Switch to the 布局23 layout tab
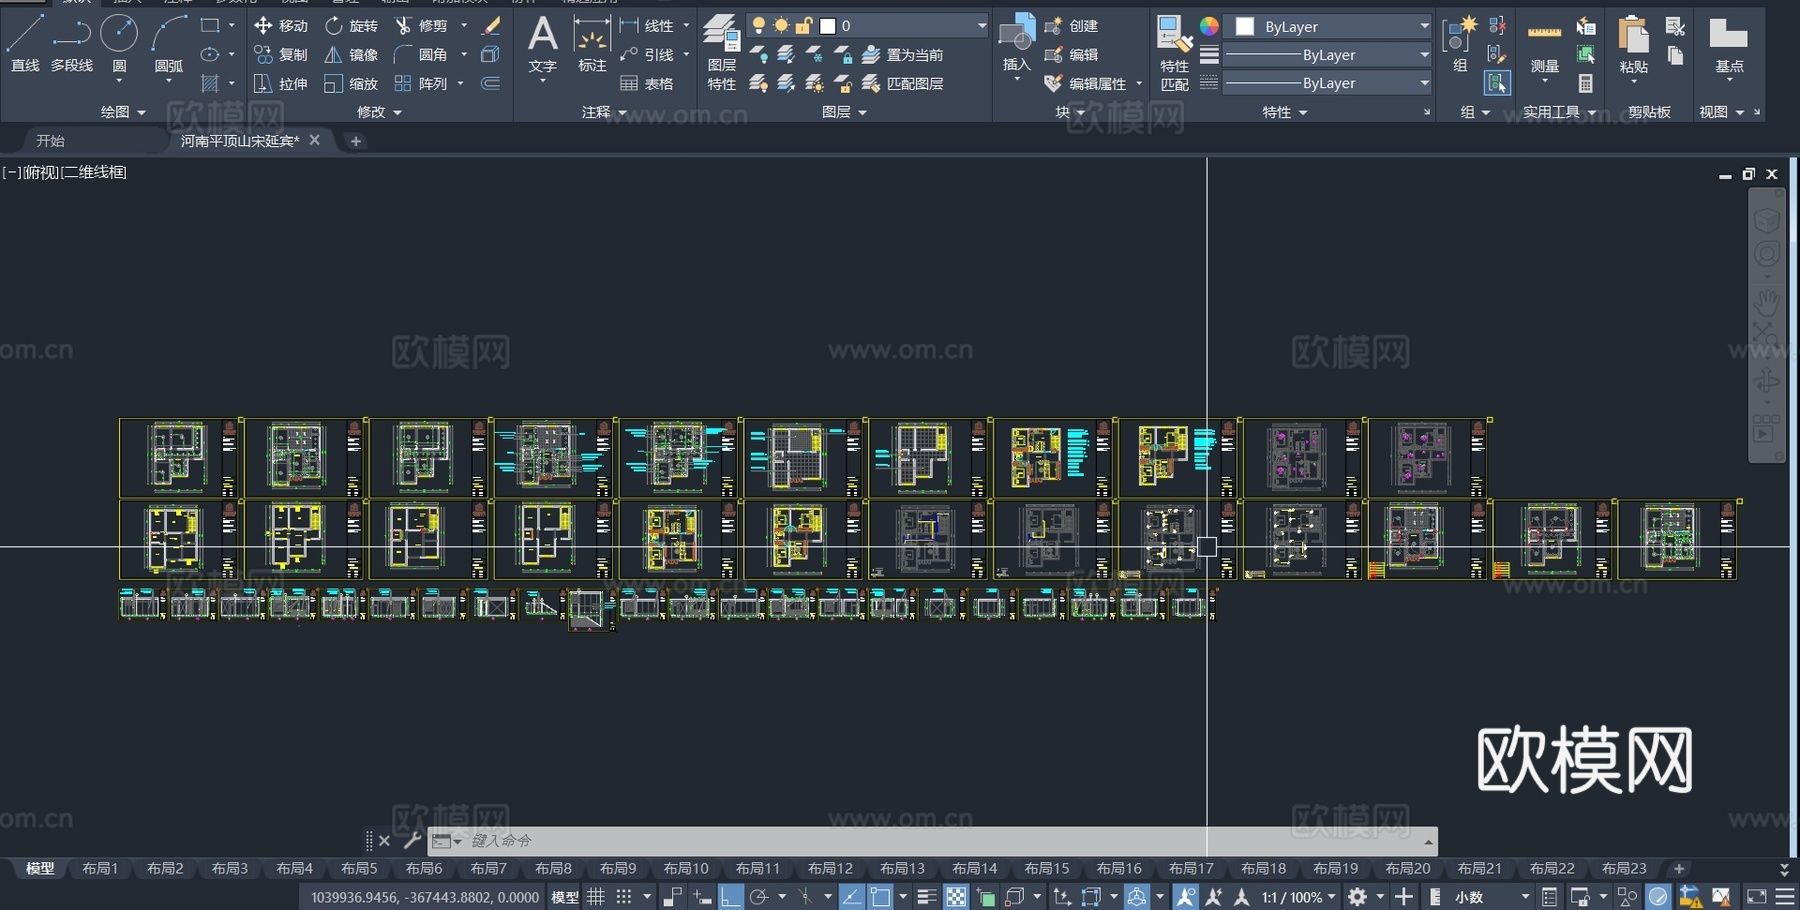Viewport: 1800px width, 910px height. (x=1623, y=868)
